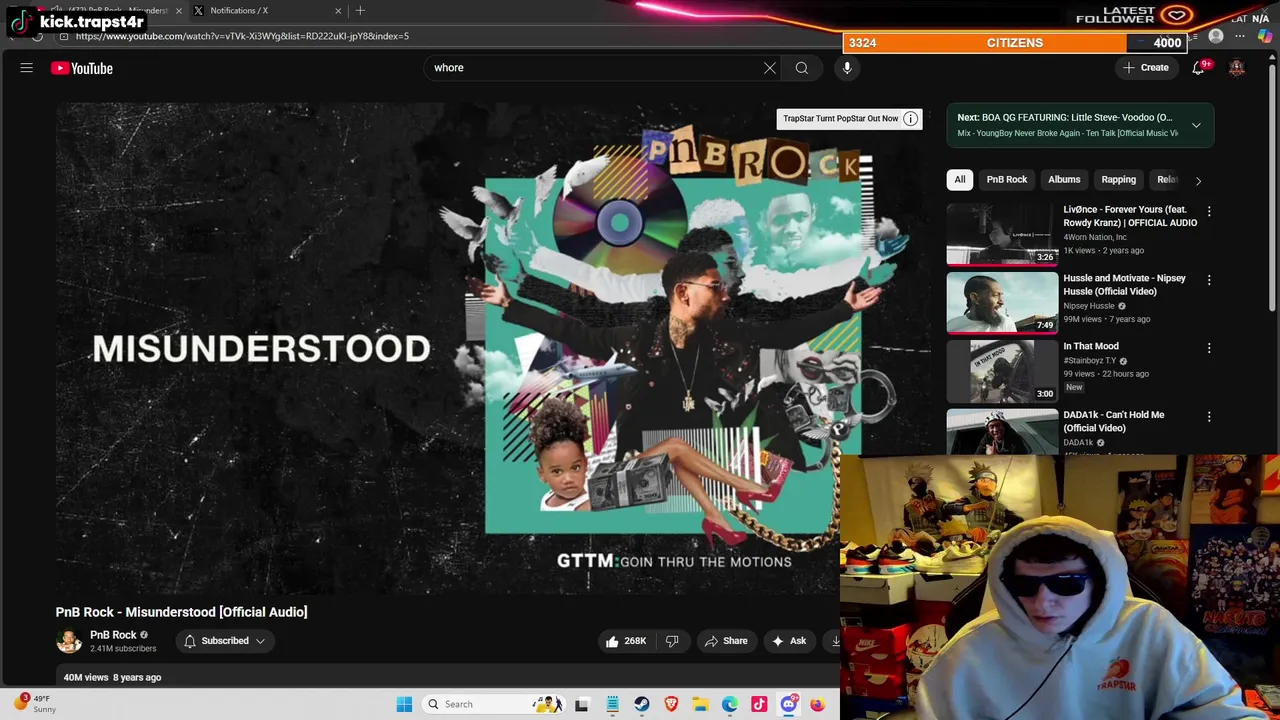Open DADA1k Can't Hold Me title
Viewport: 1280px width, 720px height.
coord(1113,421)
